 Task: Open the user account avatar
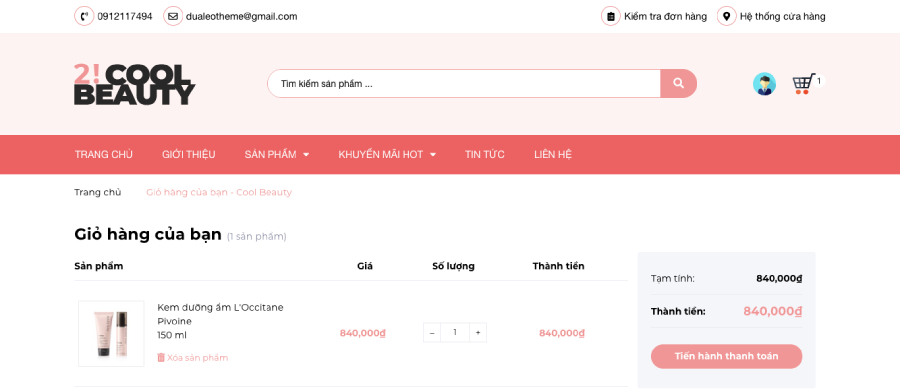click(x=764, y=84)
